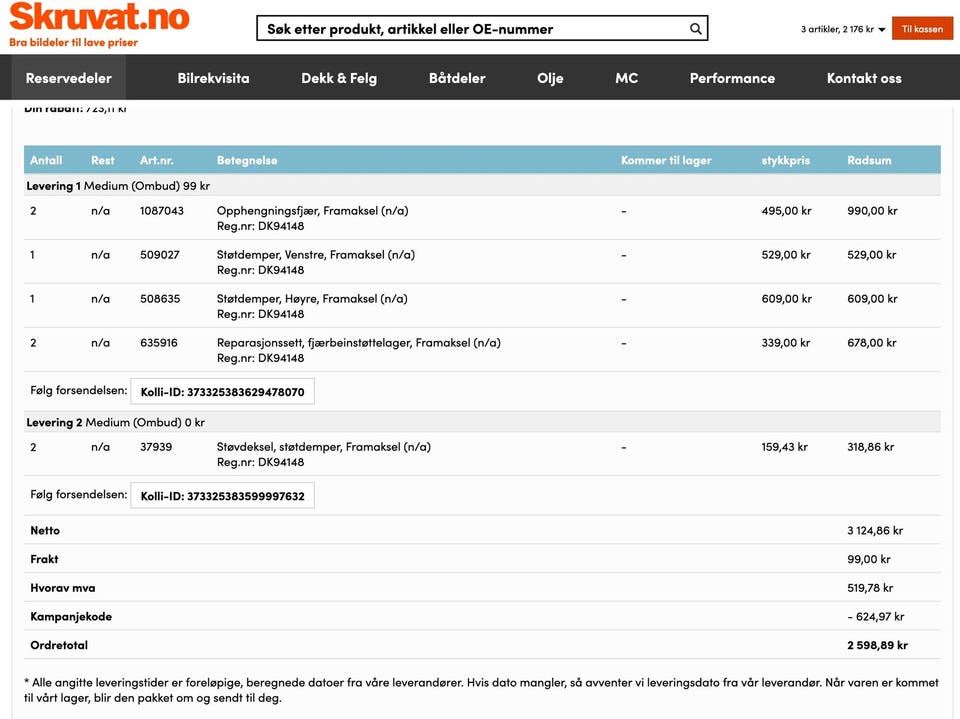The image size is (960, 719).
Task: Click the Til kassen button
Action: tap(922, 29)
